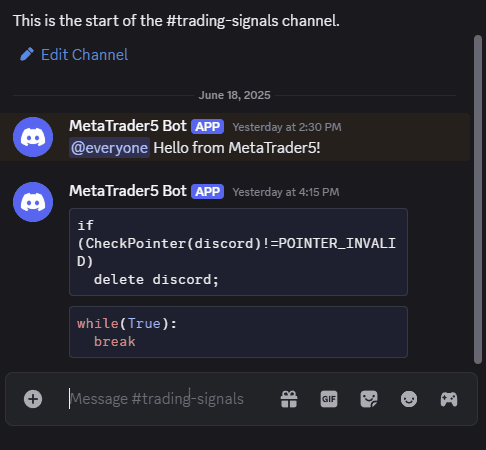Click the APP badge on first message
Viewport: 486px width, 450px height.
click(207, 127)
